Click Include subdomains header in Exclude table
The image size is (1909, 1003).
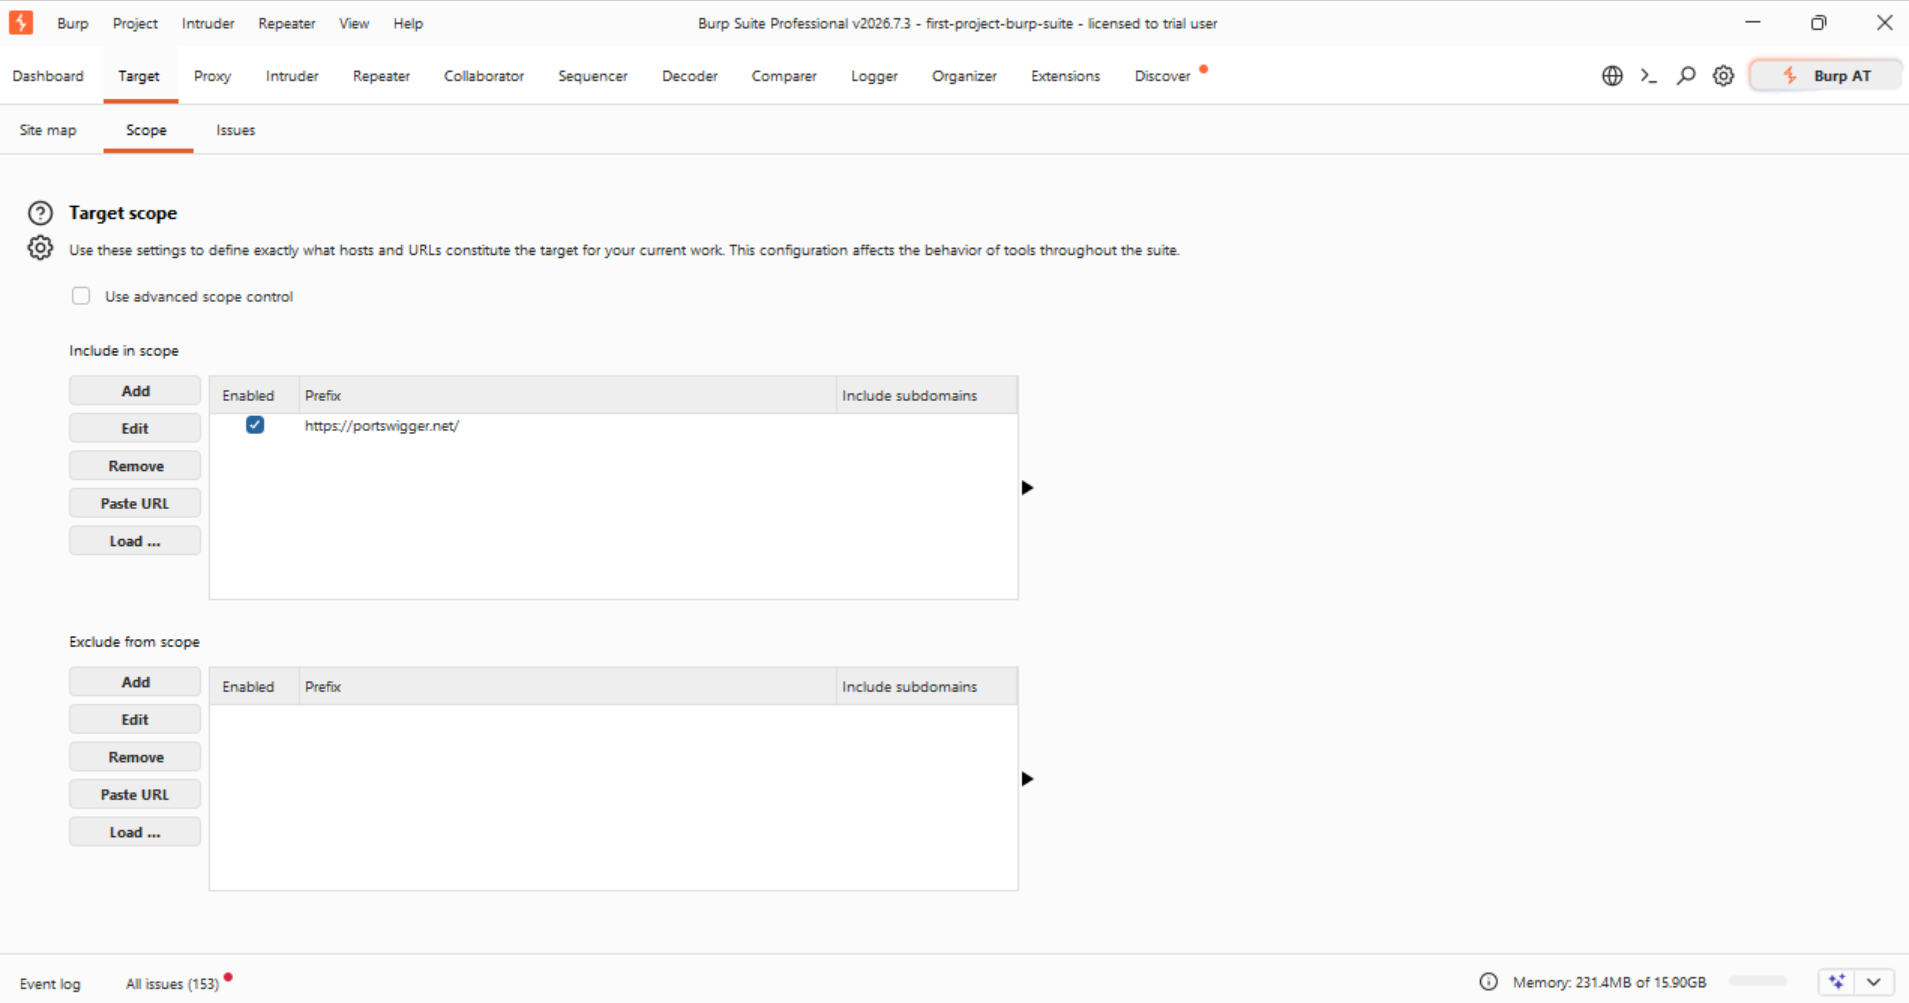point(927,686)
